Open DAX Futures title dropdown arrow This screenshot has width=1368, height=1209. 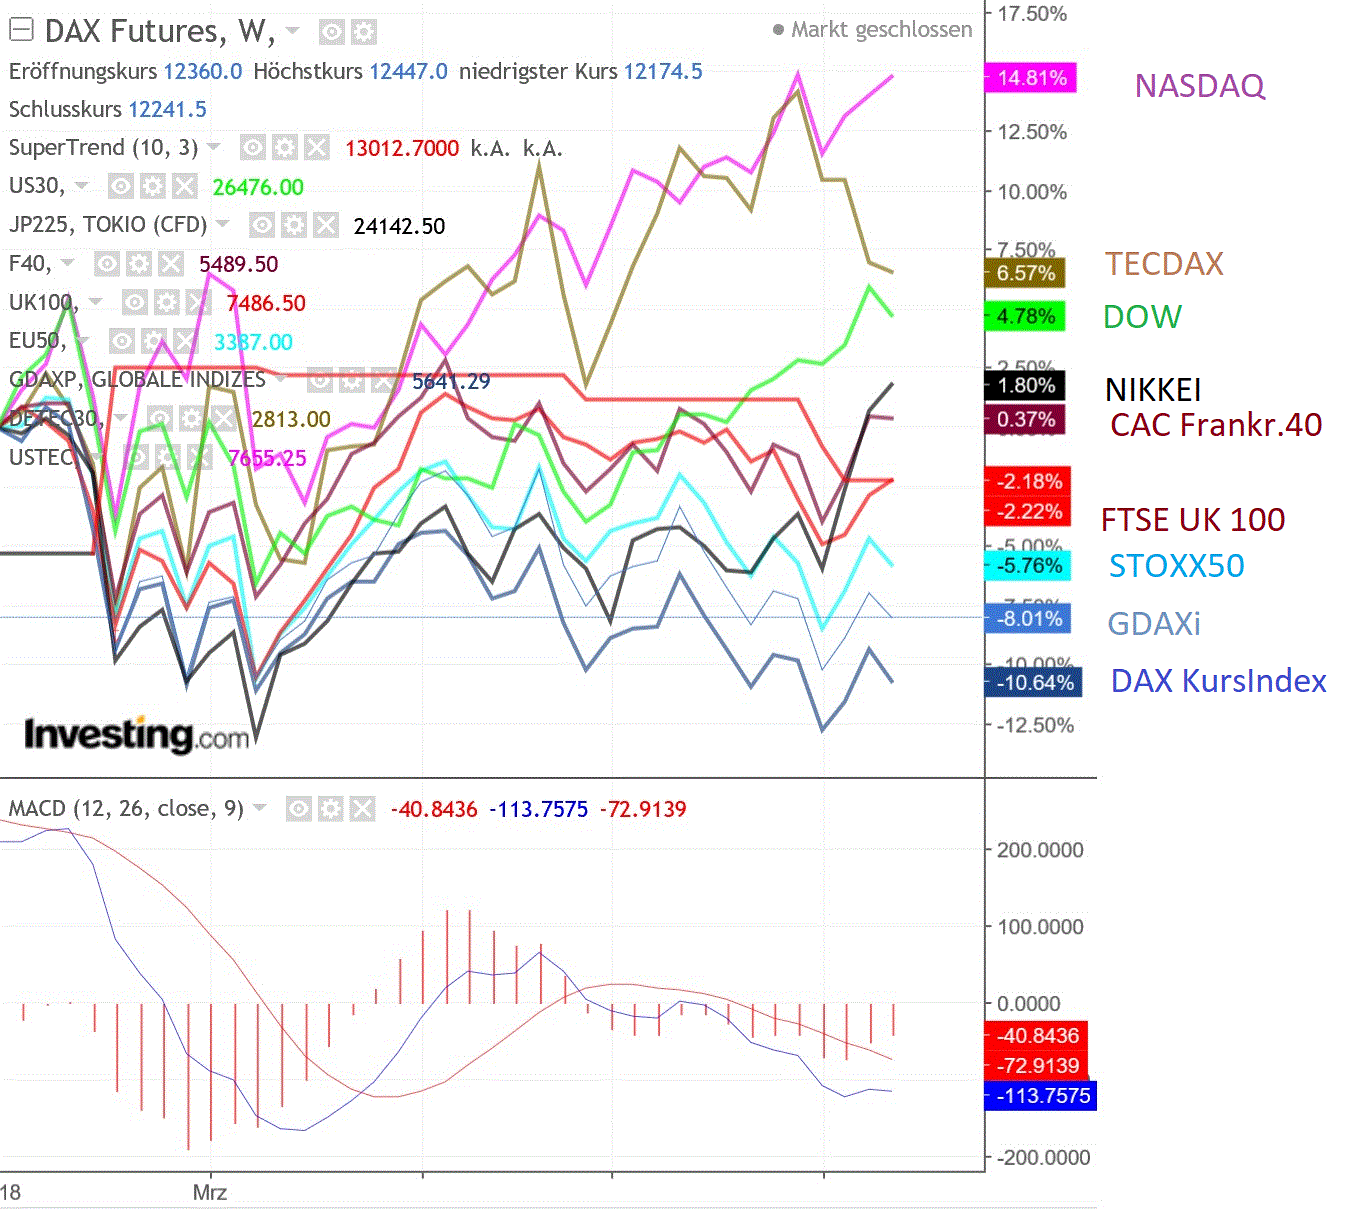point(293,31)
